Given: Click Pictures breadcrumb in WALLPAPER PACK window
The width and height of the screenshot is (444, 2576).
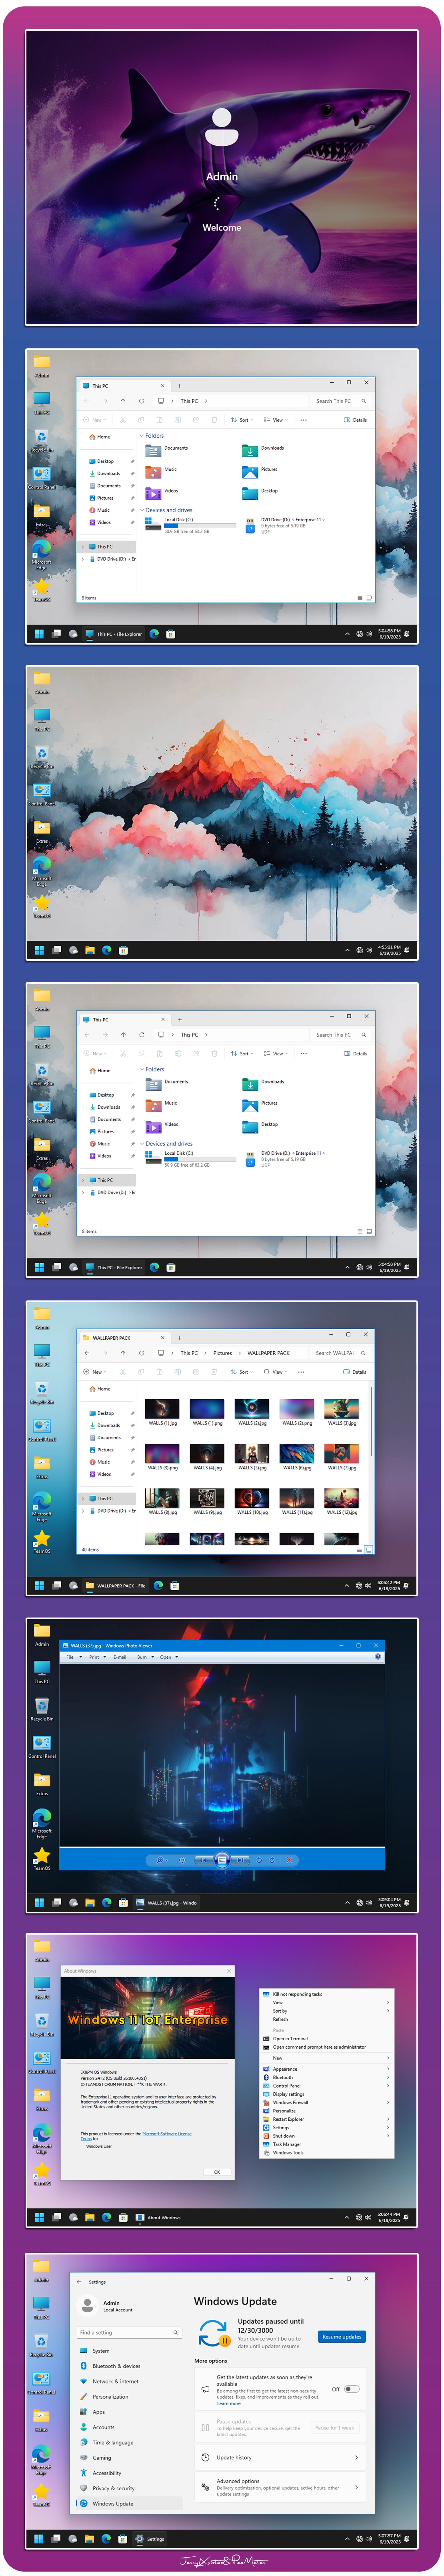Looking at the screenshot, I should (x=222, y=1353).
